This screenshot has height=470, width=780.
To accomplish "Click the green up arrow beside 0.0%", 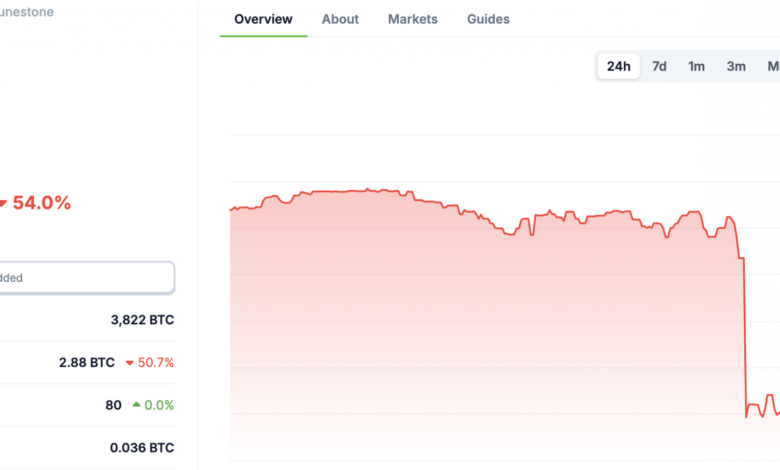I will 136,405.
